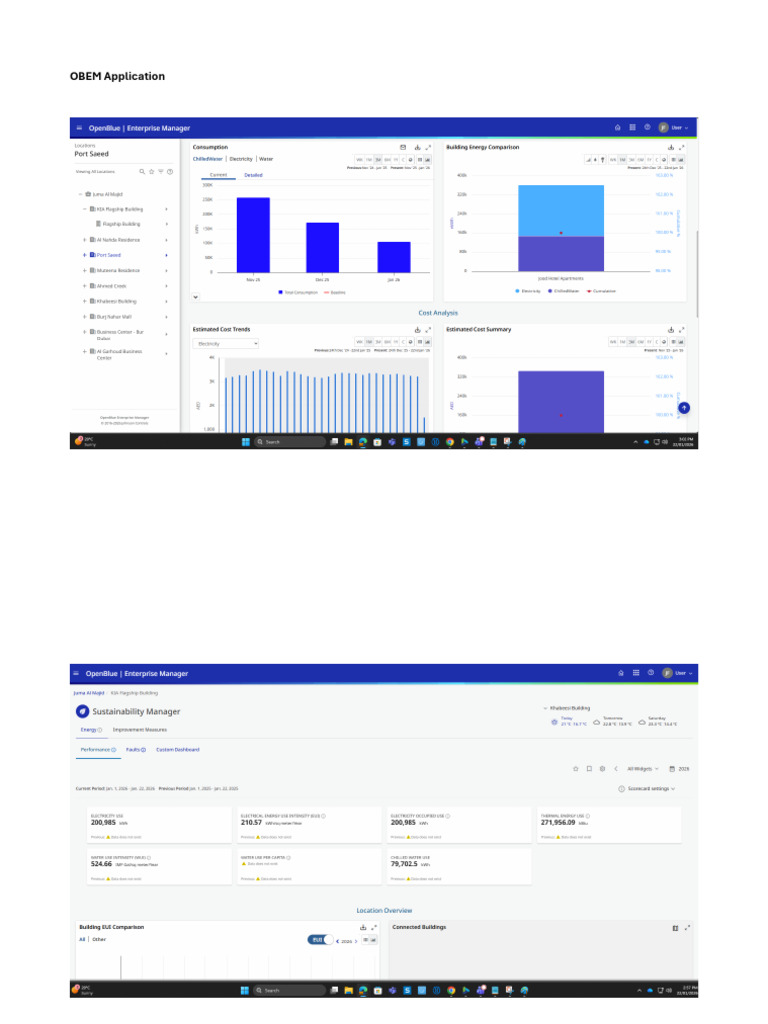Expand Muteena Residence node
Image resolution: width=768 pixels, height=1024 pixels.
point(84,270)
